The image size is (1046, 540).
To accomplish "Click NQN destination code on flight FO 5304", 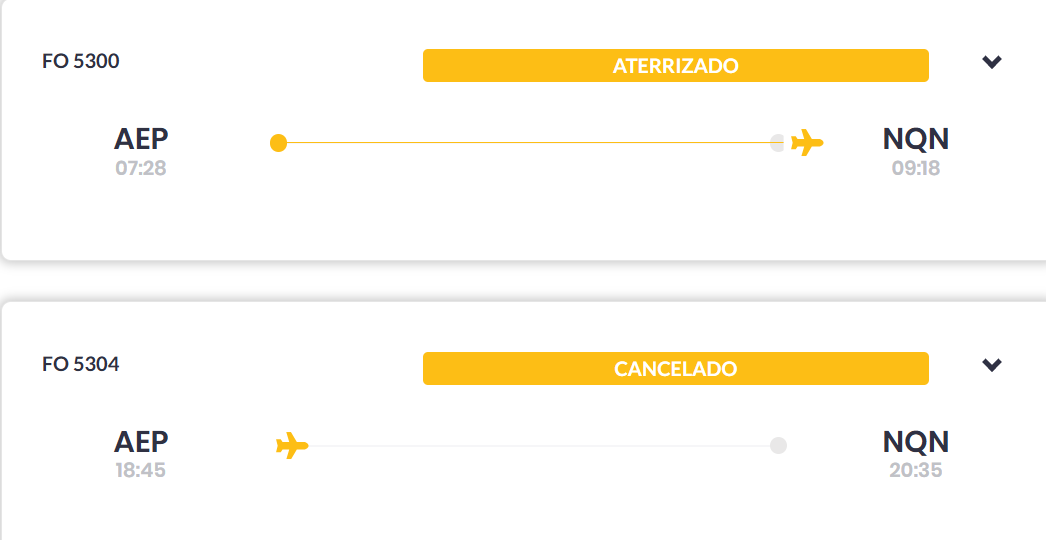I will coord(916,441).
